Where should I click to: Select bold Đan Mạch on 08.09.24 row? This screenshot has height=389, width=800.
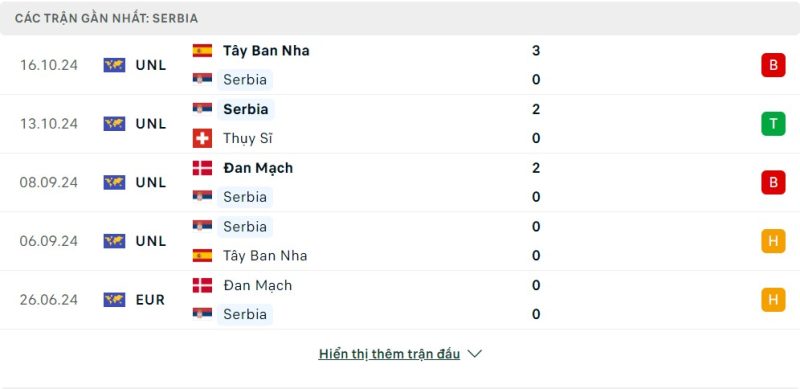pyautogui.click(x=258, y=168)
